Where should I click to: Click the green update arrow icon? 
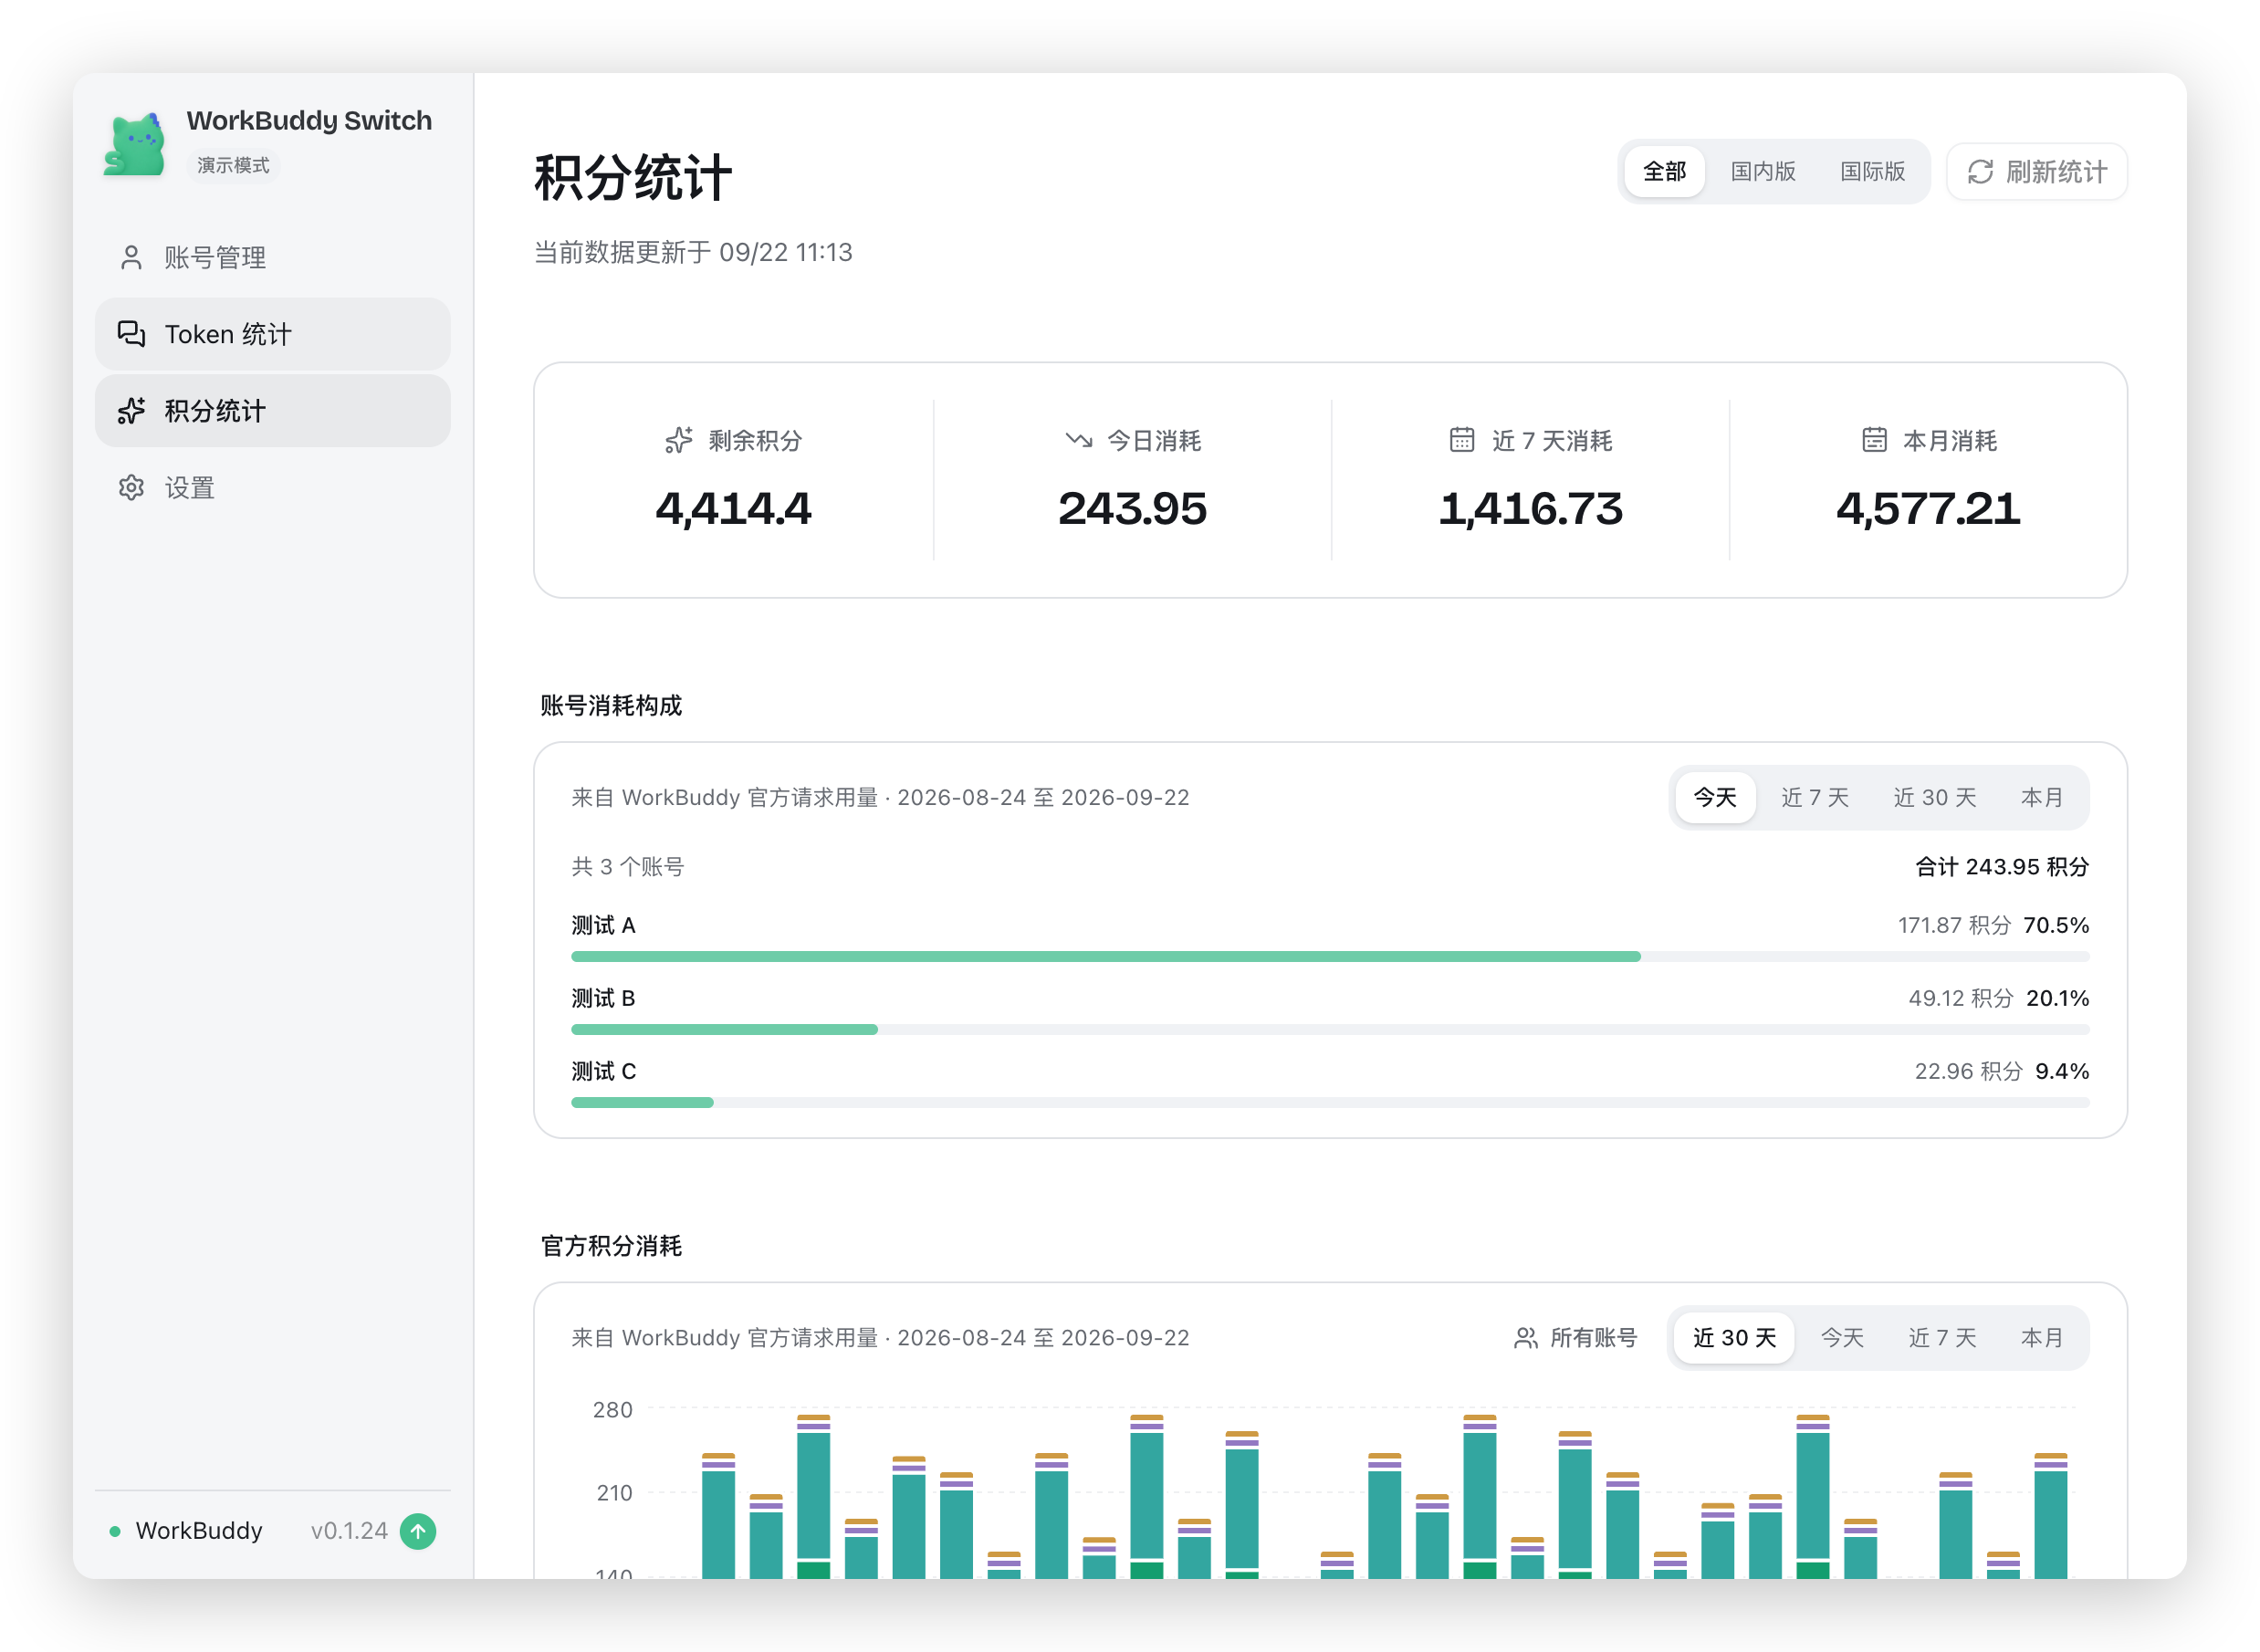[x=418, y=1532]
